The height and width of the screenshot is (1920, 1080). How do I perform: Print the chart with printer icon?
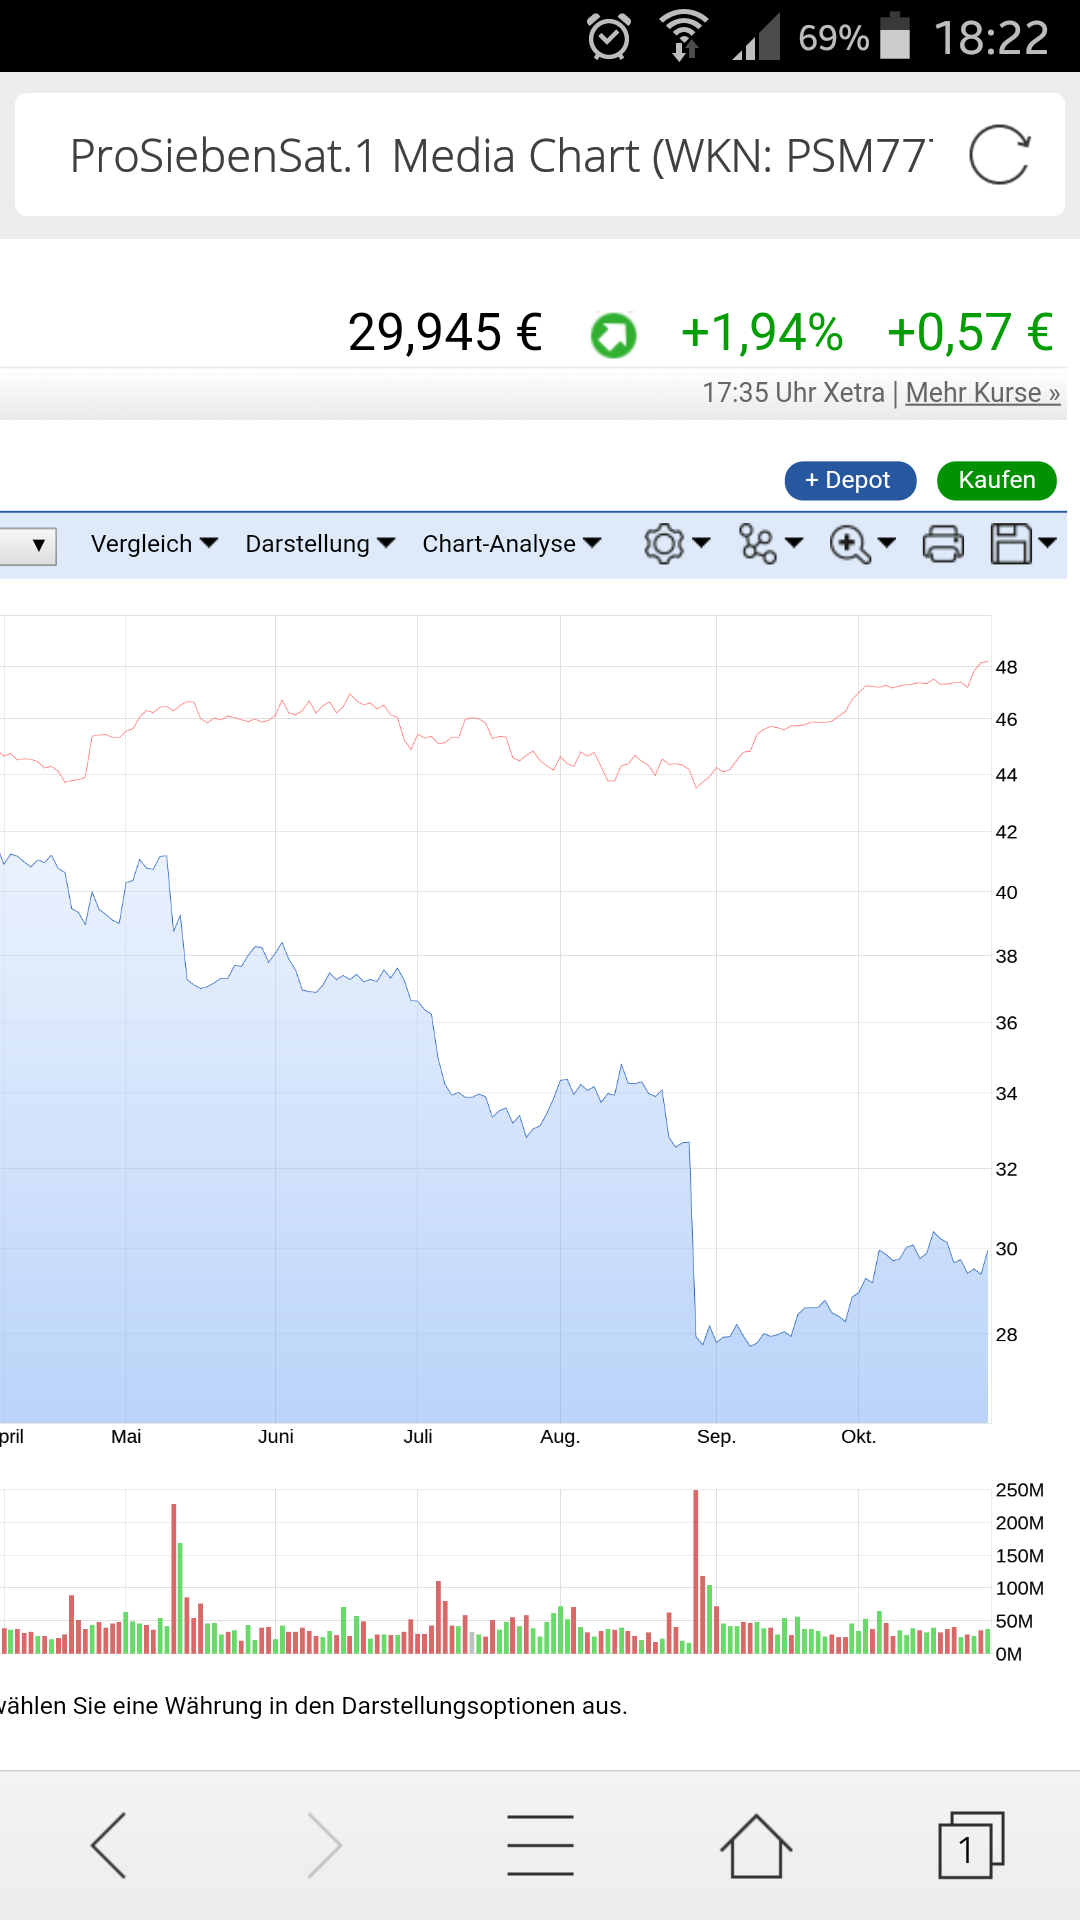coord(943,544)
